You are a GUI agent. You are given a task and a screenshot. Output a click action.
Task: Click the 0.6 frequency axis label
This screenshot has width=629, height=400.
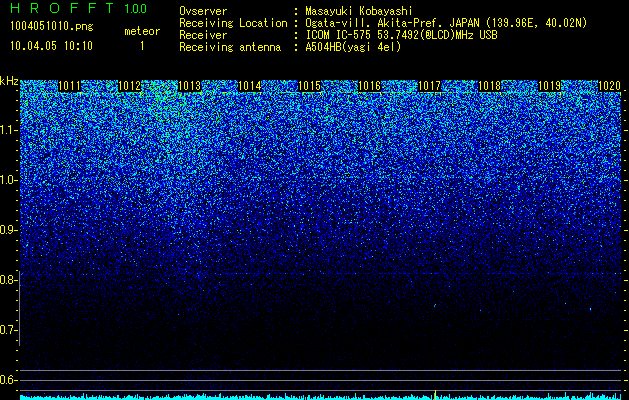click(8, 380)
